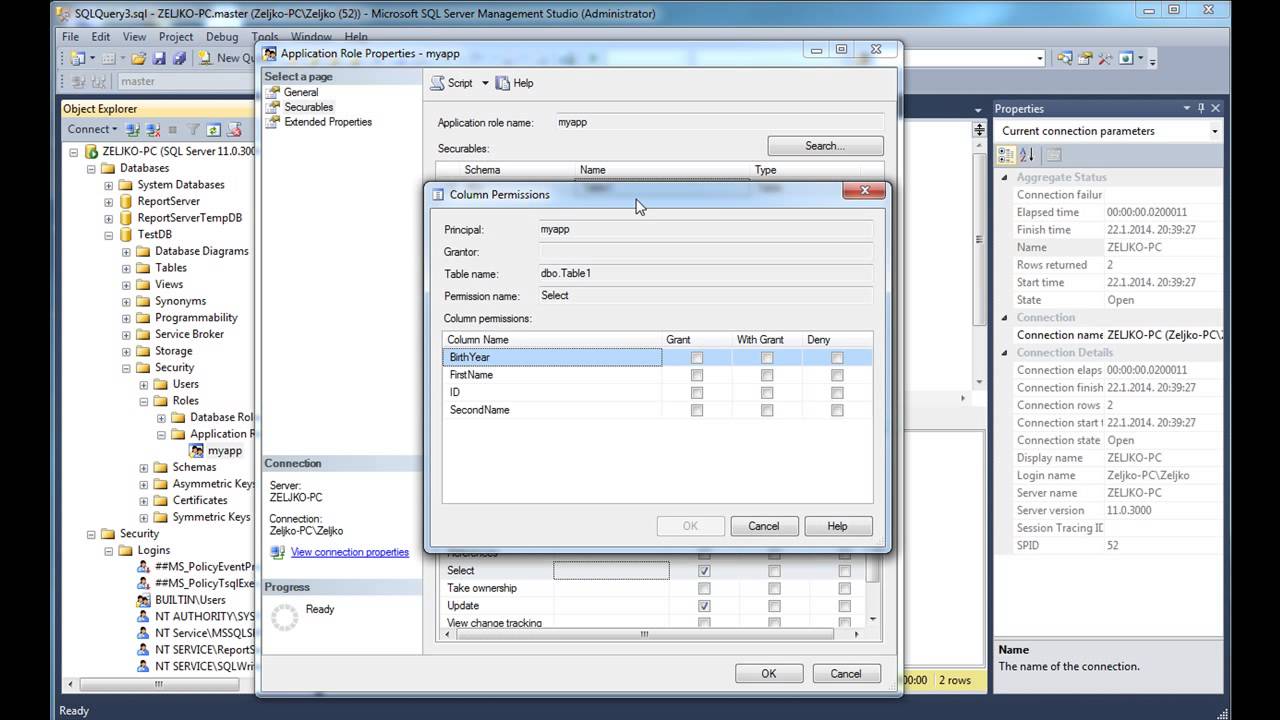Click the myapp application role icon
1280x720 pixels.
point(198,451)
